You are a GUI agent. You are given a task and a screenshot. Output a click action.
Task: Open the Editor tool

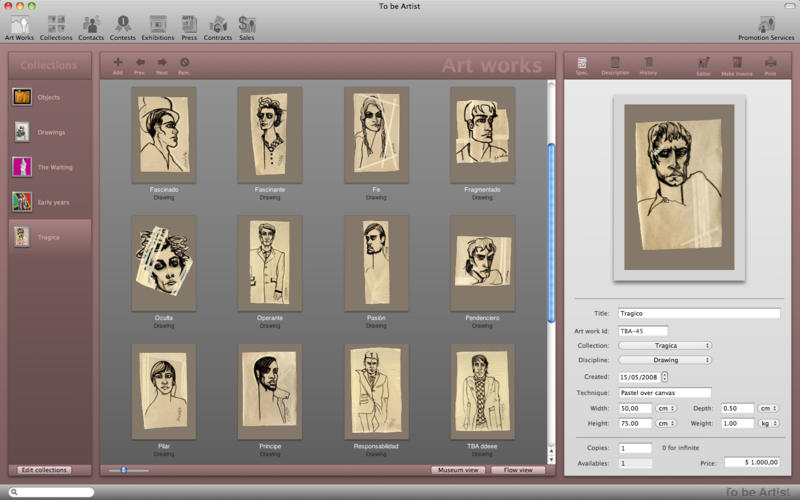pyautogui.click(x=703, y=64)
